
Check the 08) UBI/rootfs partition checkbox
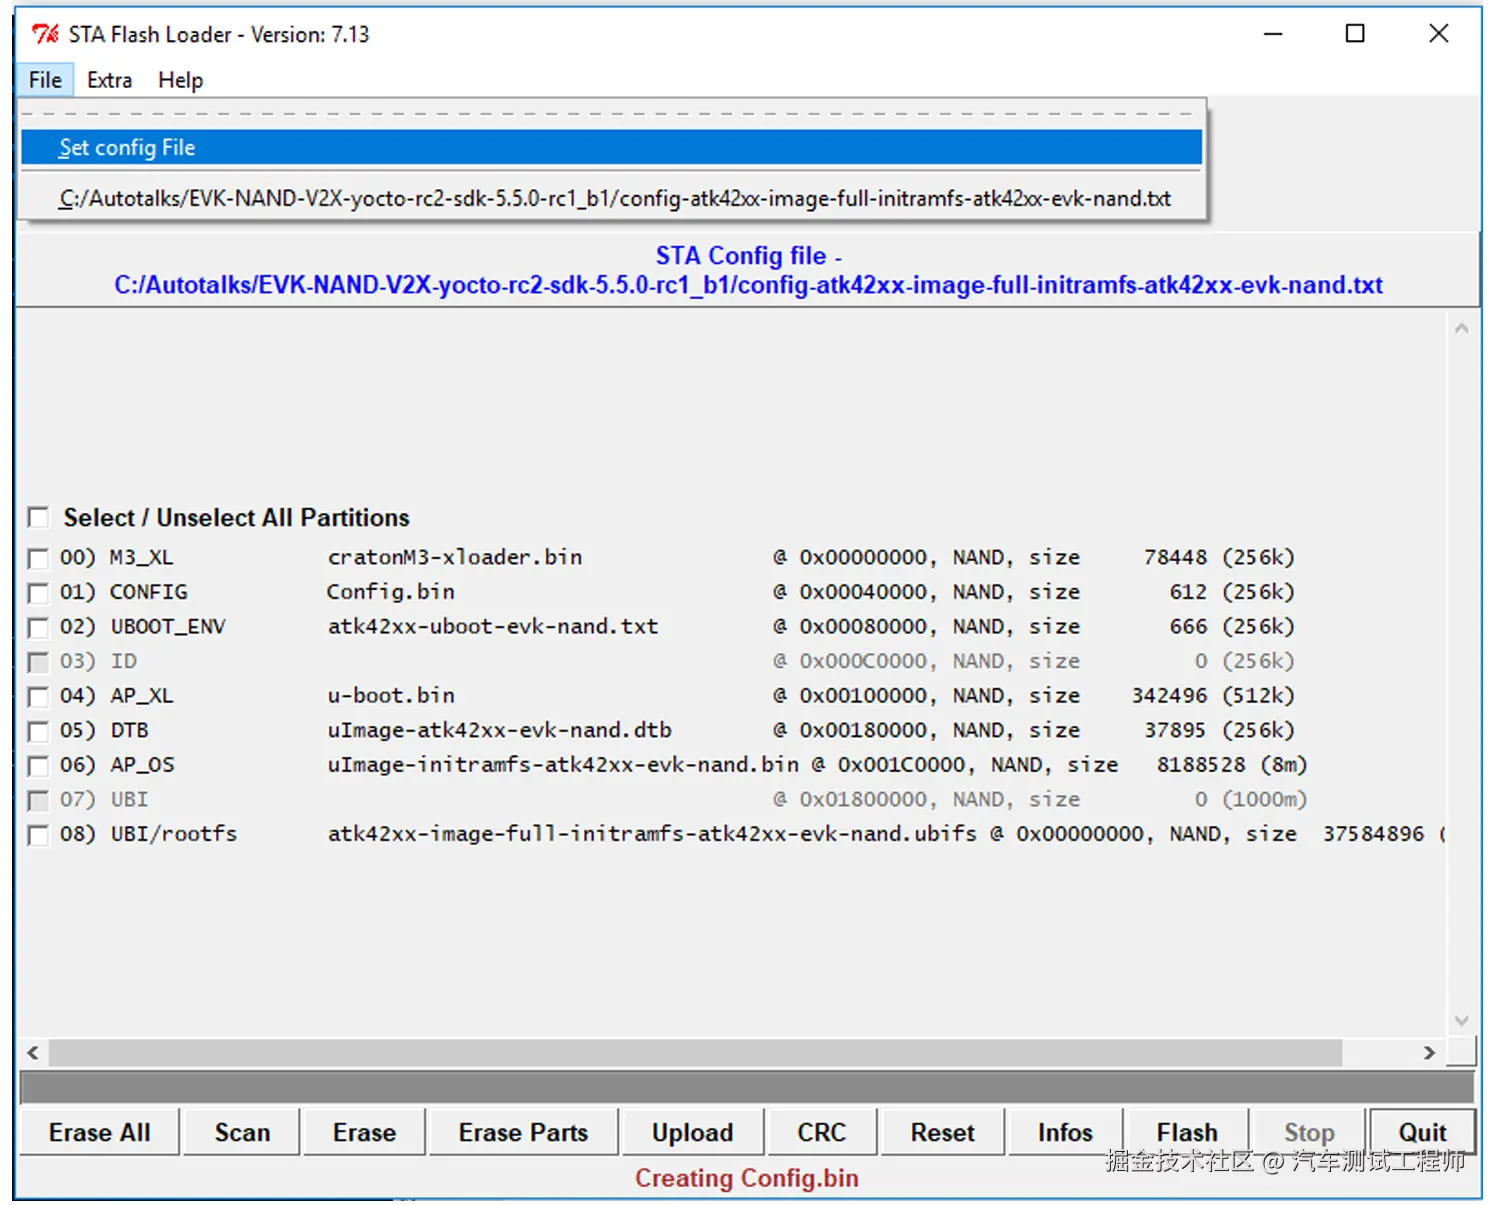[x=38, y=835]
